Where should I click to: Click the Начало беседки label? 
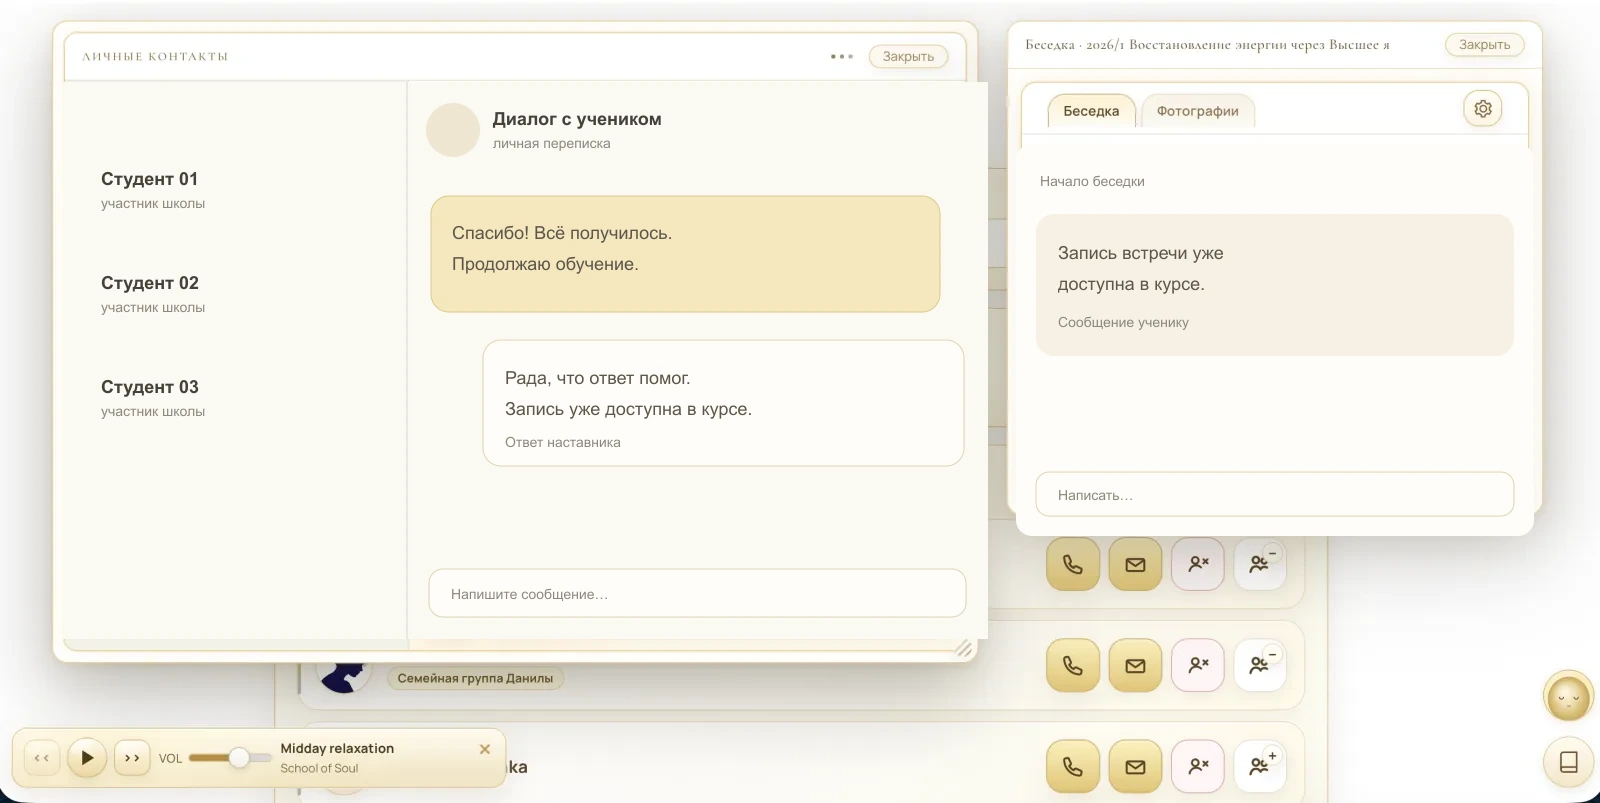click(1092, 181)
